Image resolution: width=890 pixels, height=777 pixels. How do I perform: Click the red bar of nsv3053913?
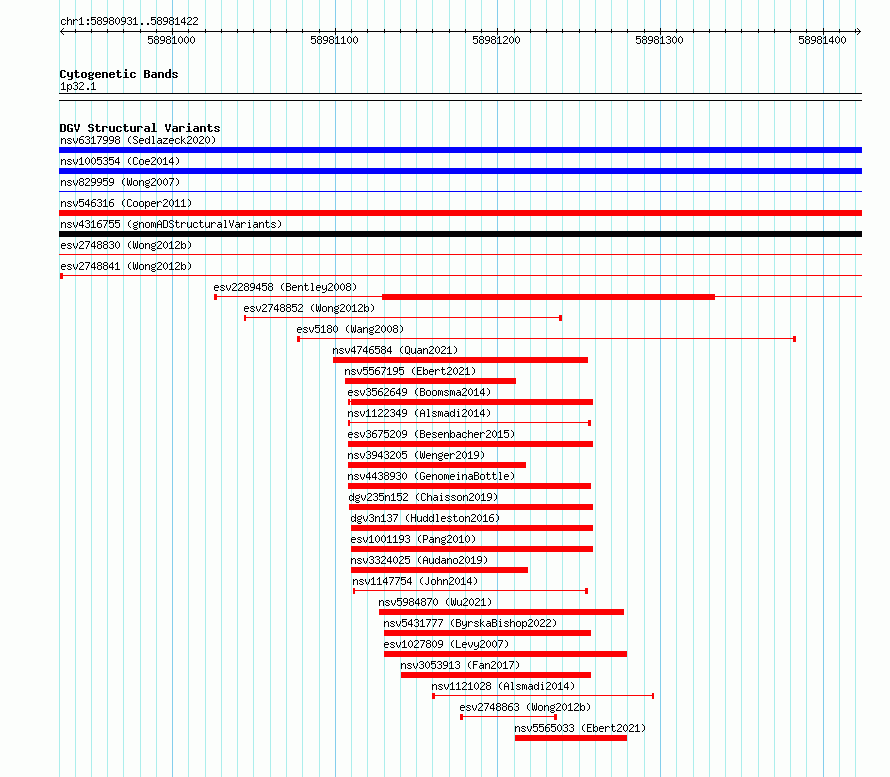coord(496,675)
